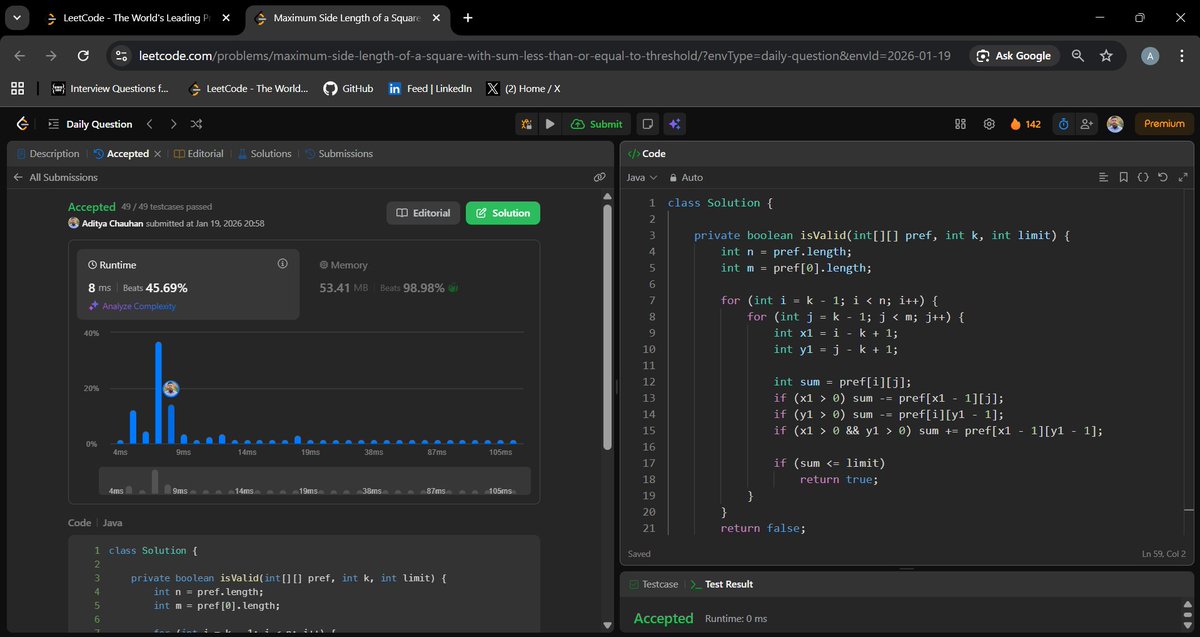This screenshot has height=637, width=1200.
Task: Open the Java language dropdown
Action: point(641,177)
